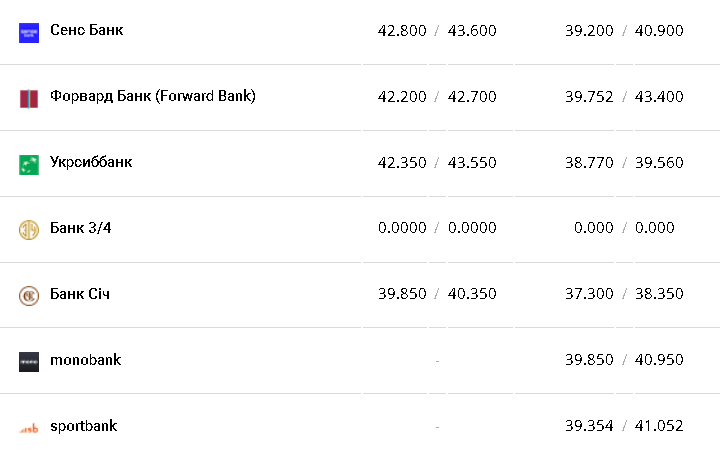The width and height of the screenshot is (720, 457).
Task: Click the dark monobank logo icon
Action: tap(28, 361)
